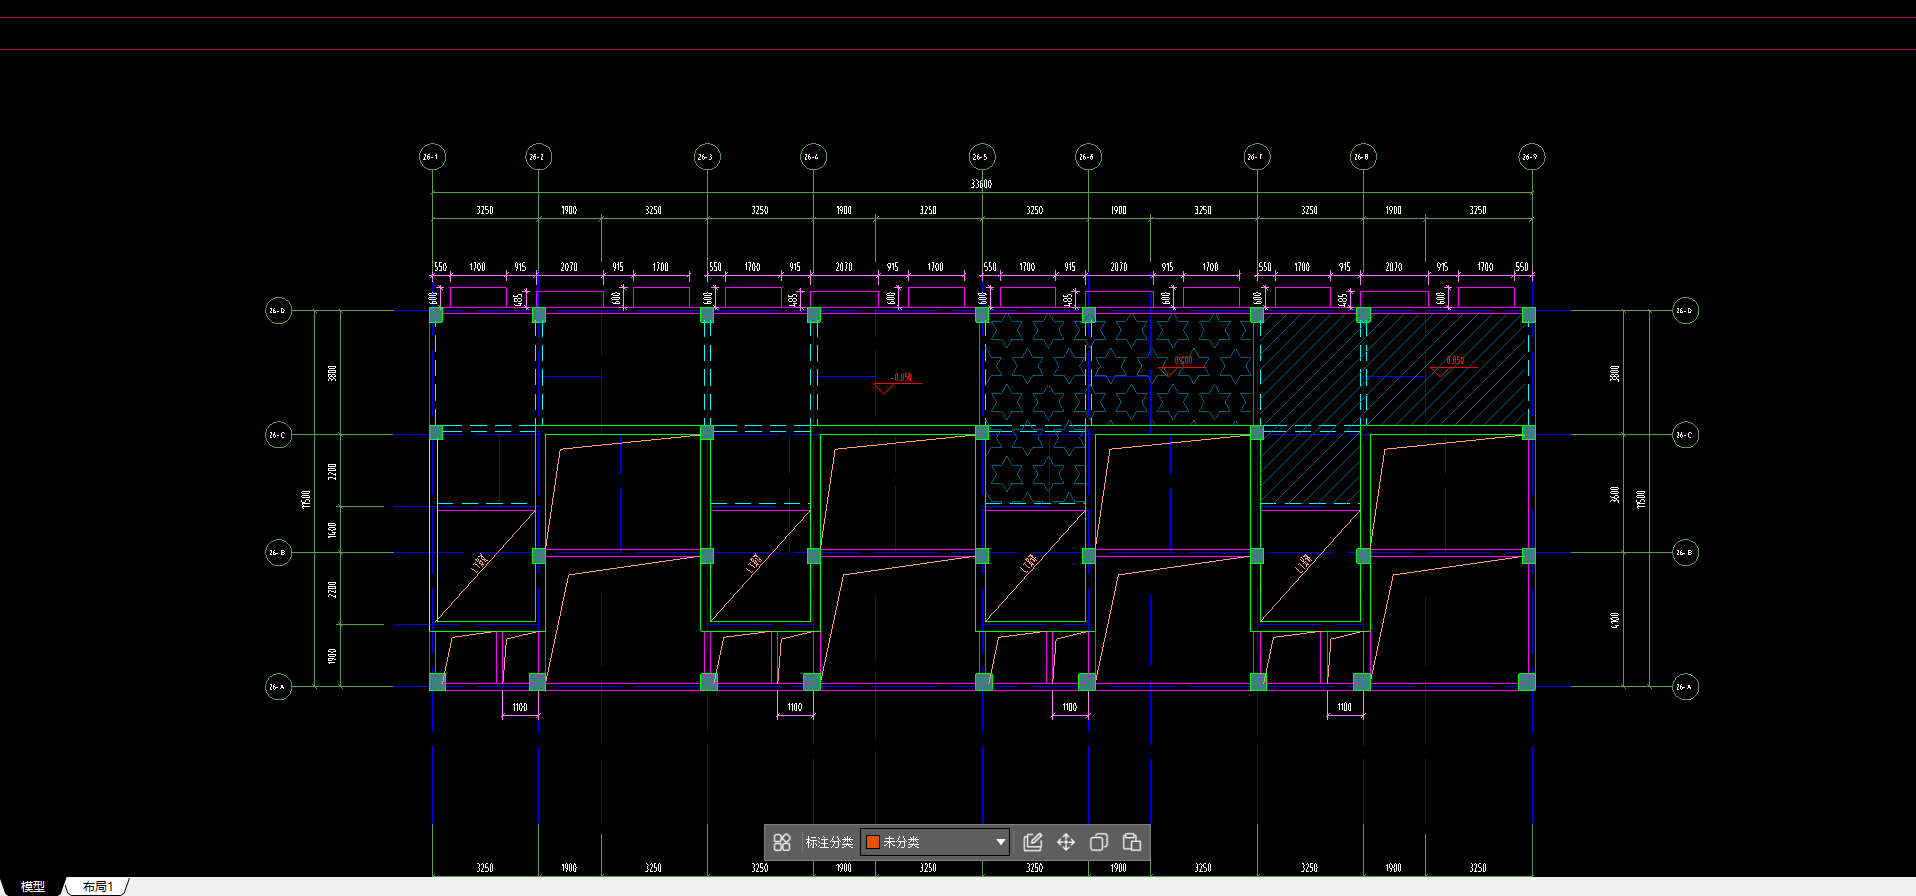This screenshot has height=896, width=1916.
Task: Select axis bubble 26-5 at top
Action: [x=982, y=157]
